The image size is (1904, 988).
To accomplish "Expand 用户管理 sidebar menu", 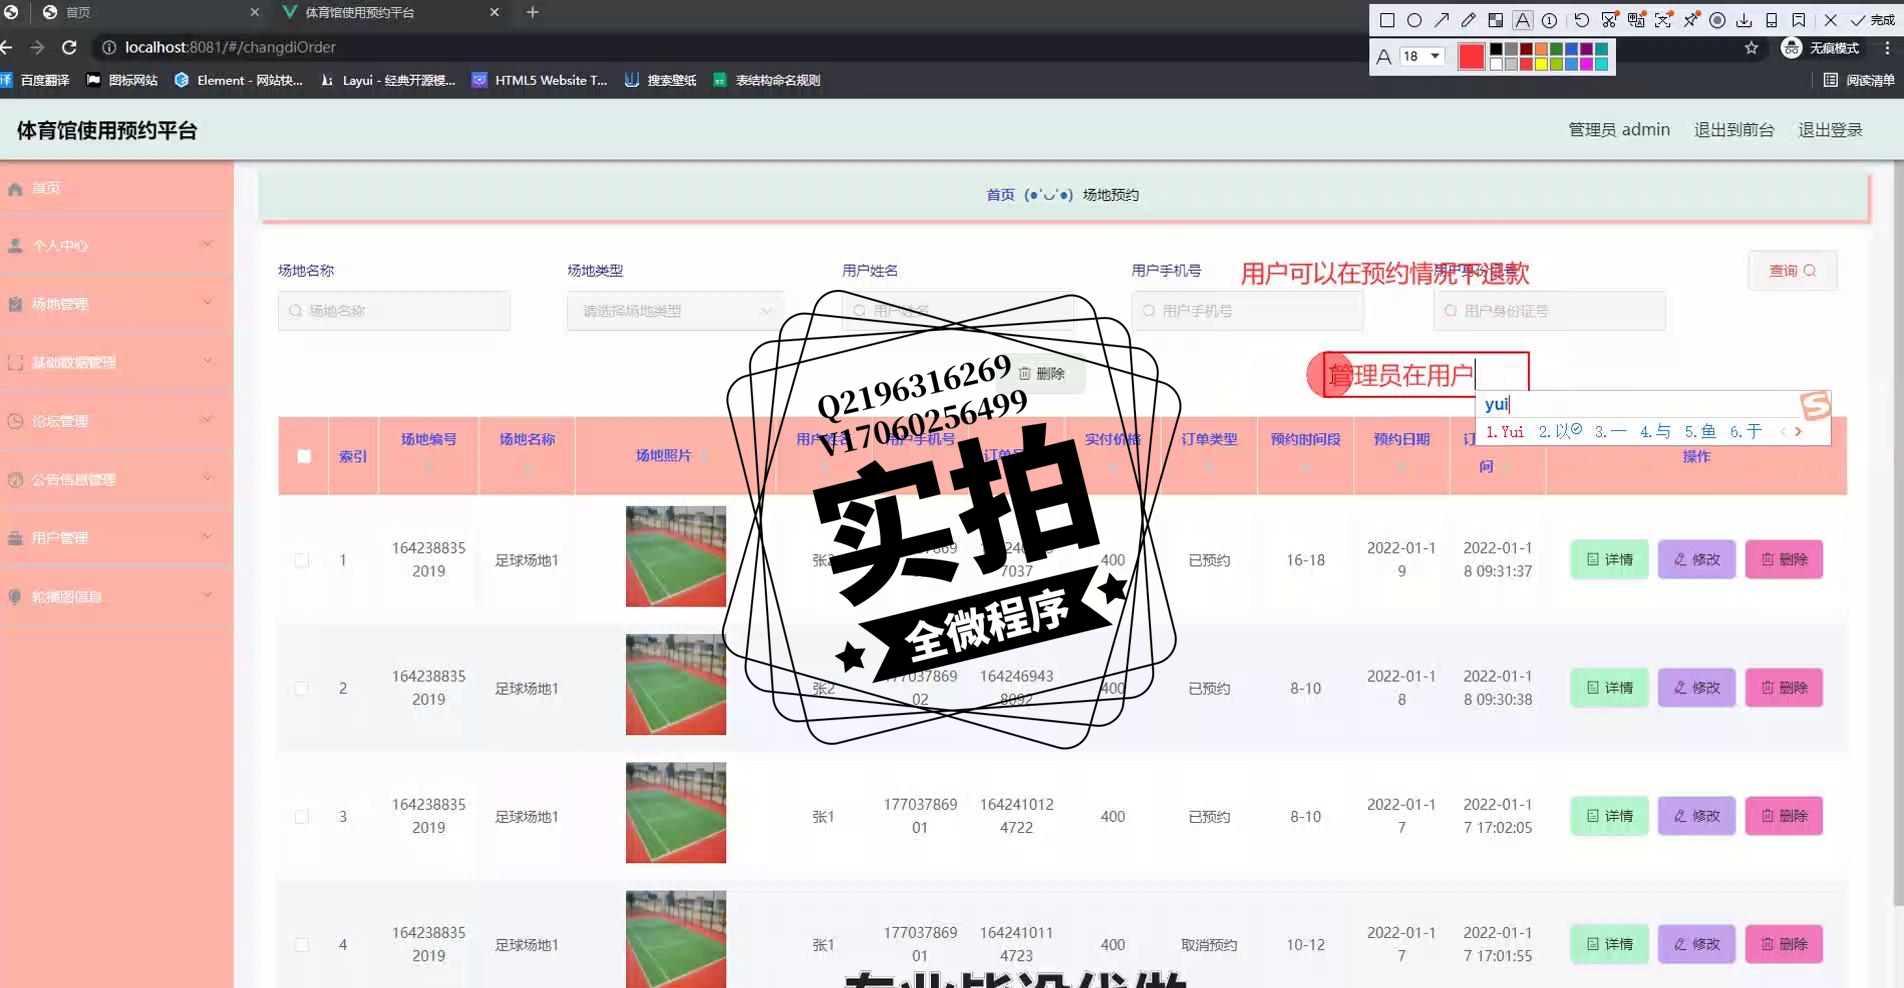I will tap(117, 537).
